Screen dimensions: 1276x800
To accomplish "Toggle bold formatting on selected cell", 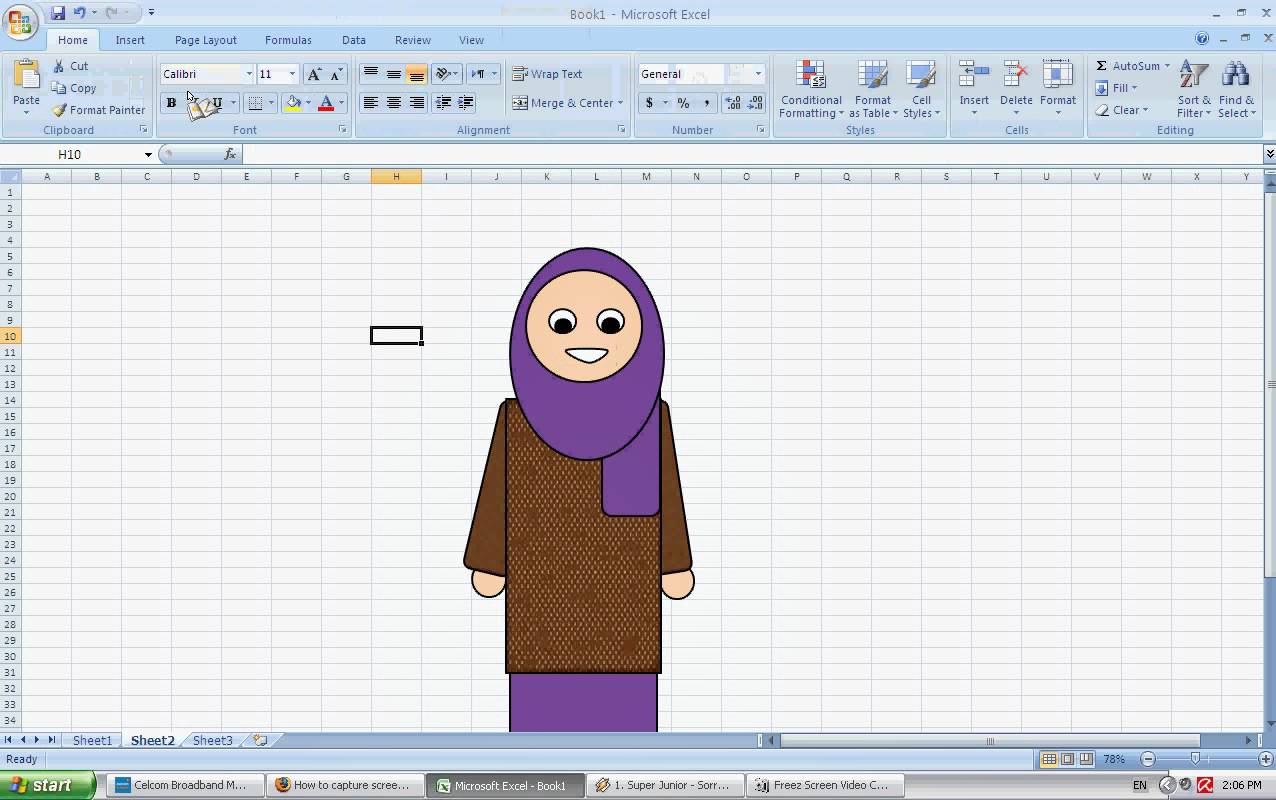I will click(169, 102).
